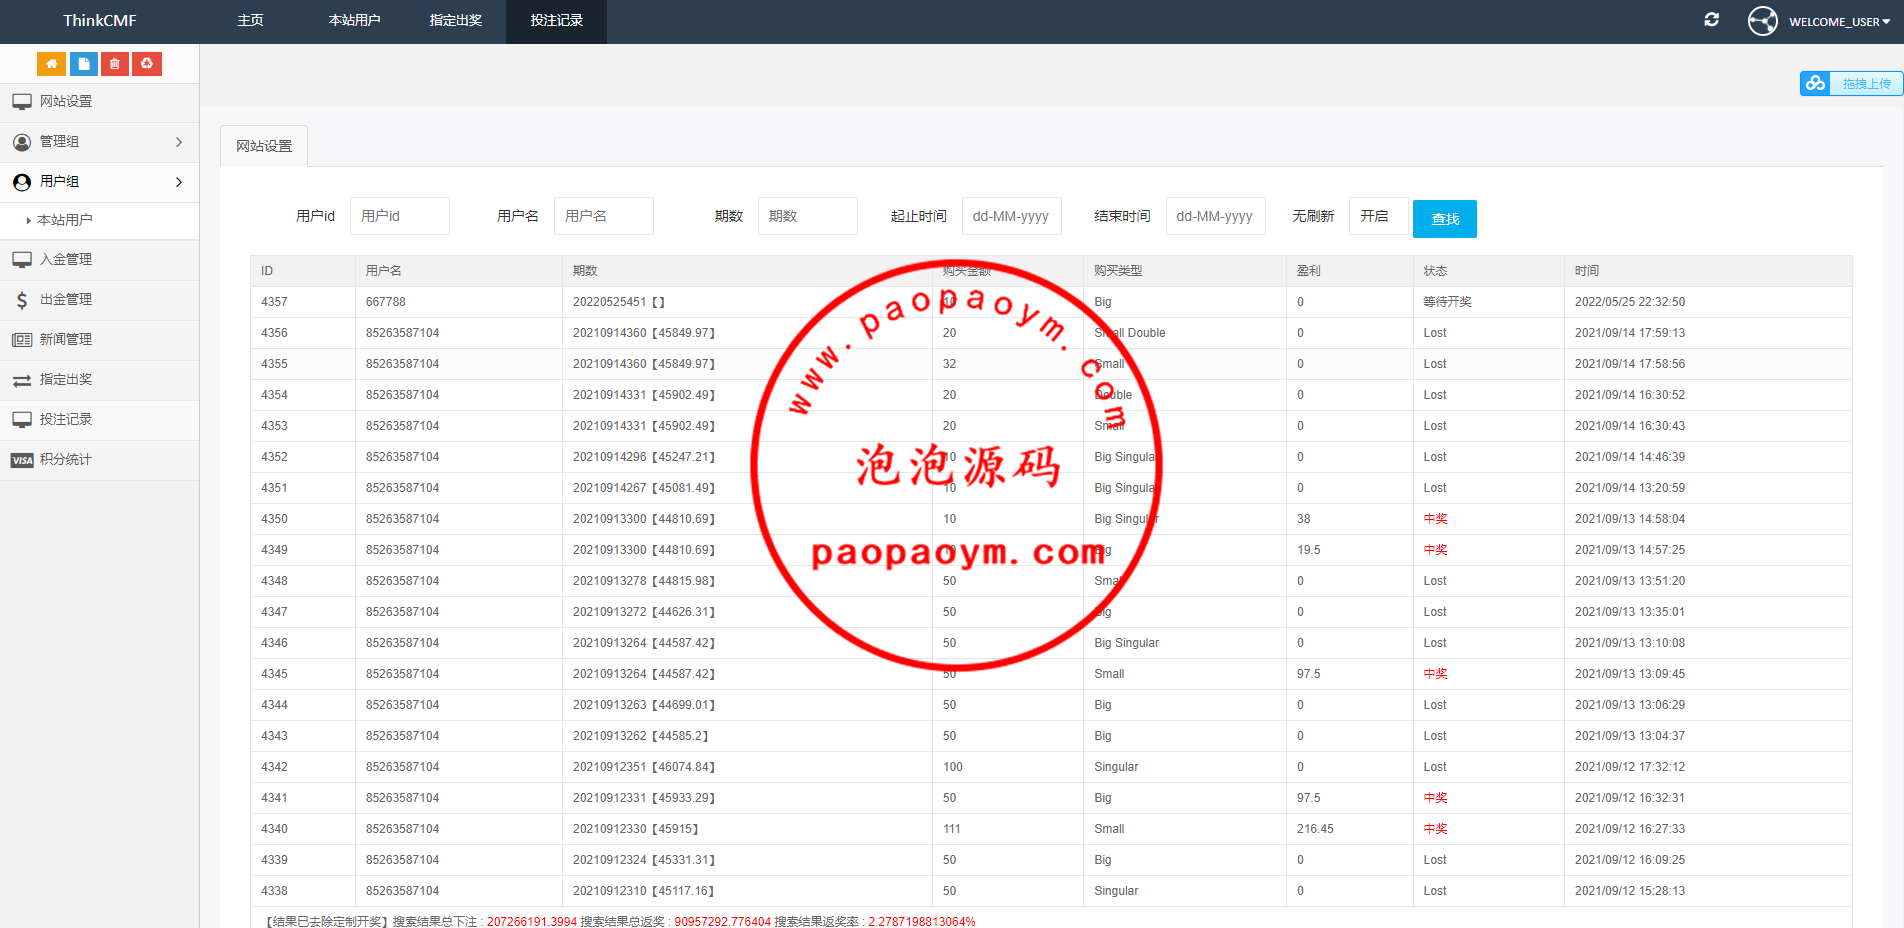Open the 无刷新 开启 dropdown
This screenshot has width=1904, height=928.
coord(1379,216)
